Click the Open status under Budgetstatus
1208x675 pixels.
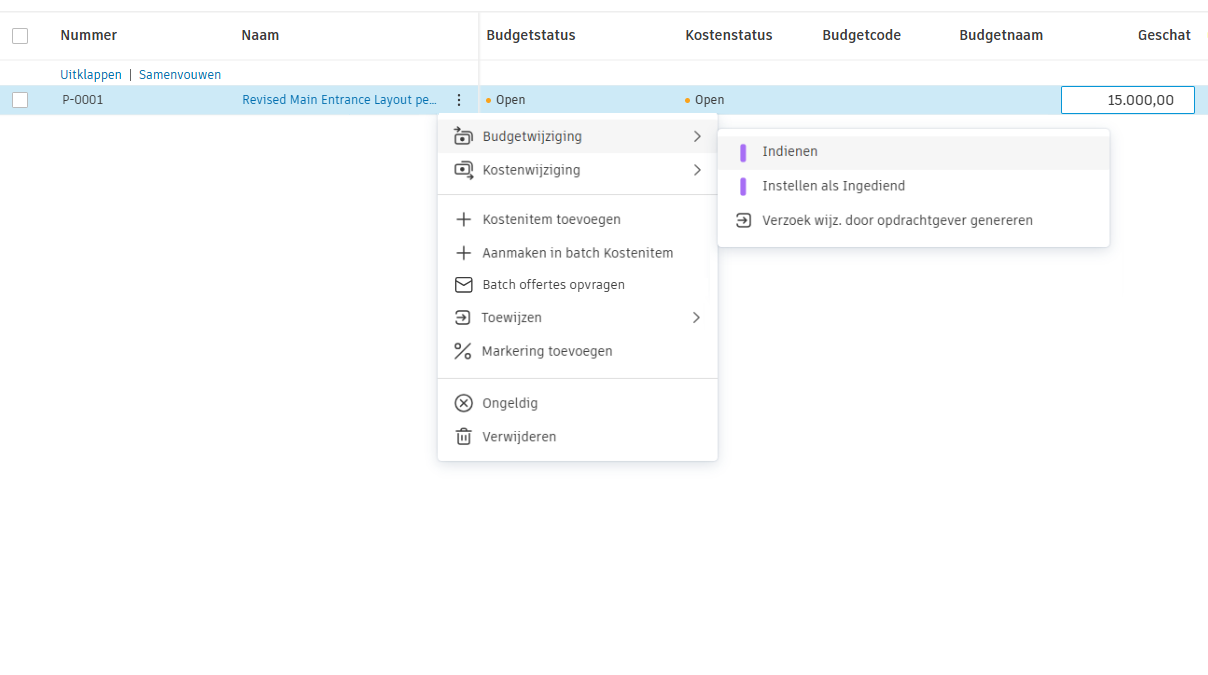coord(506,100)
